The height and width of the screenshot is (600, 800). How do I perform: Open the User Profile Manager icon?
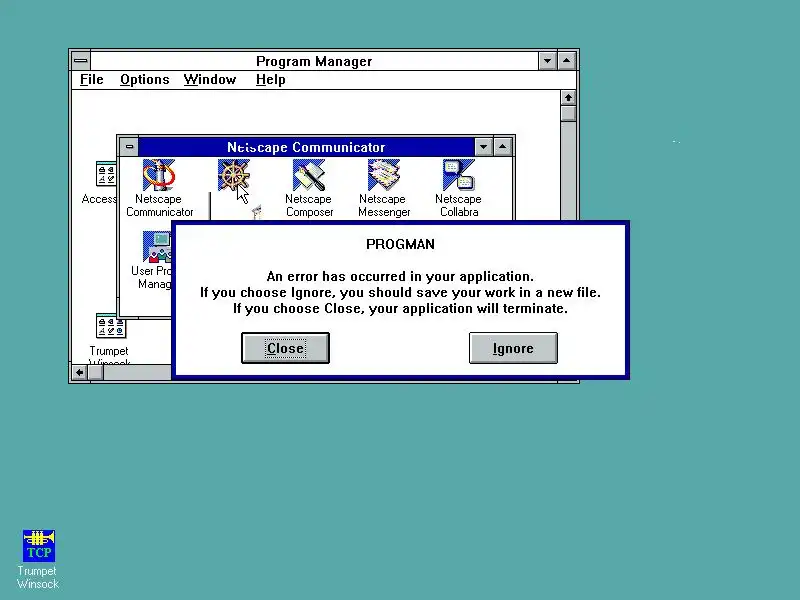(x=157, y=247)
